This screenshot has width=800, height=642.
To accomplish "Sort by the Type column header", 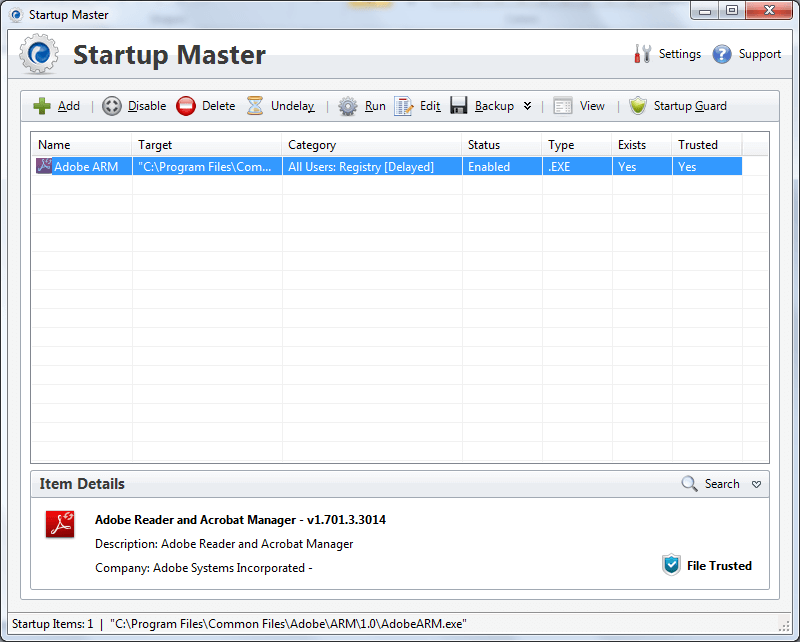I will point(577,144).
